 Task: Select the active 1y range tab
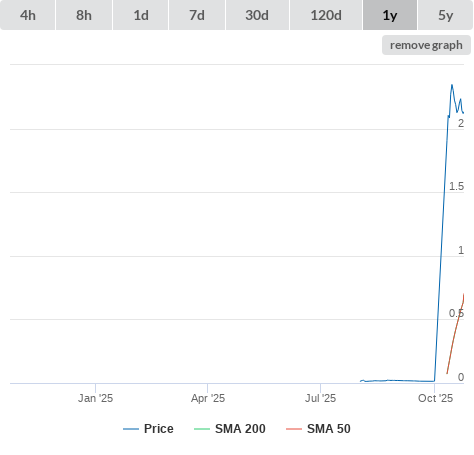[390, 15]
